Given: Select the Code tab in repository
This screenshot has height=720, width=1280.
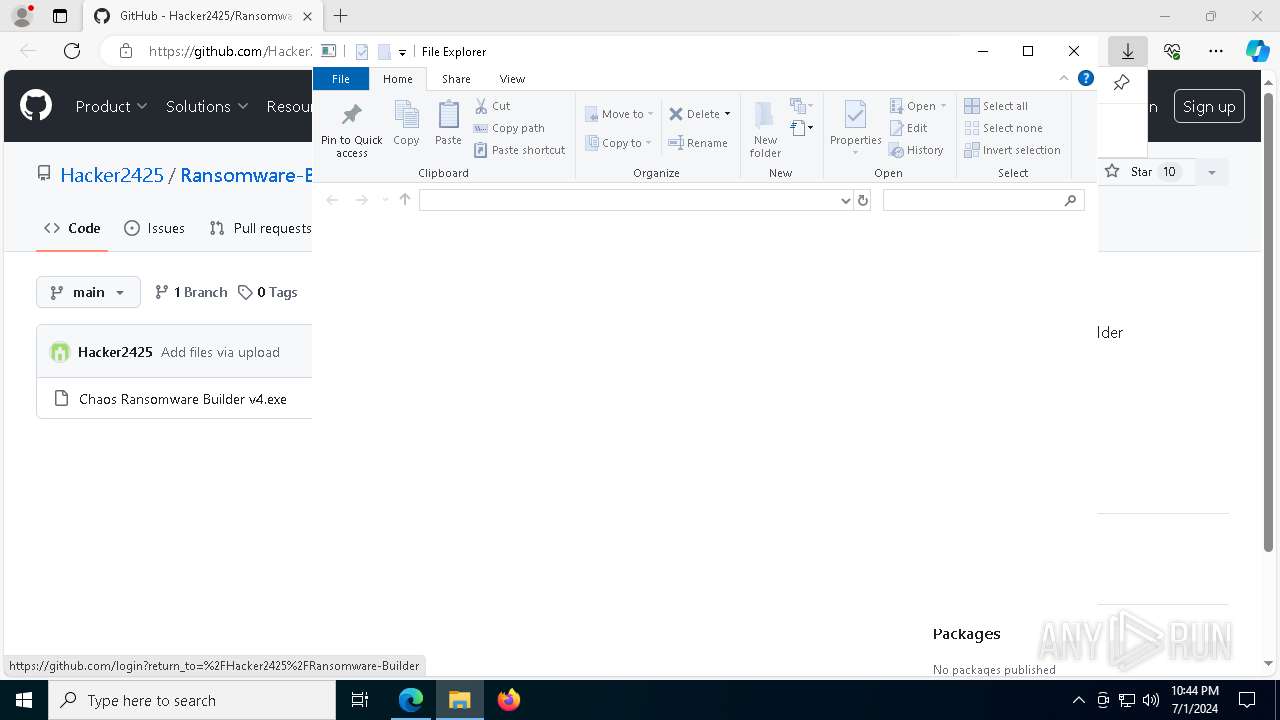Looking at the screenshot, I should pyautogui.click(x=73, y=228).
